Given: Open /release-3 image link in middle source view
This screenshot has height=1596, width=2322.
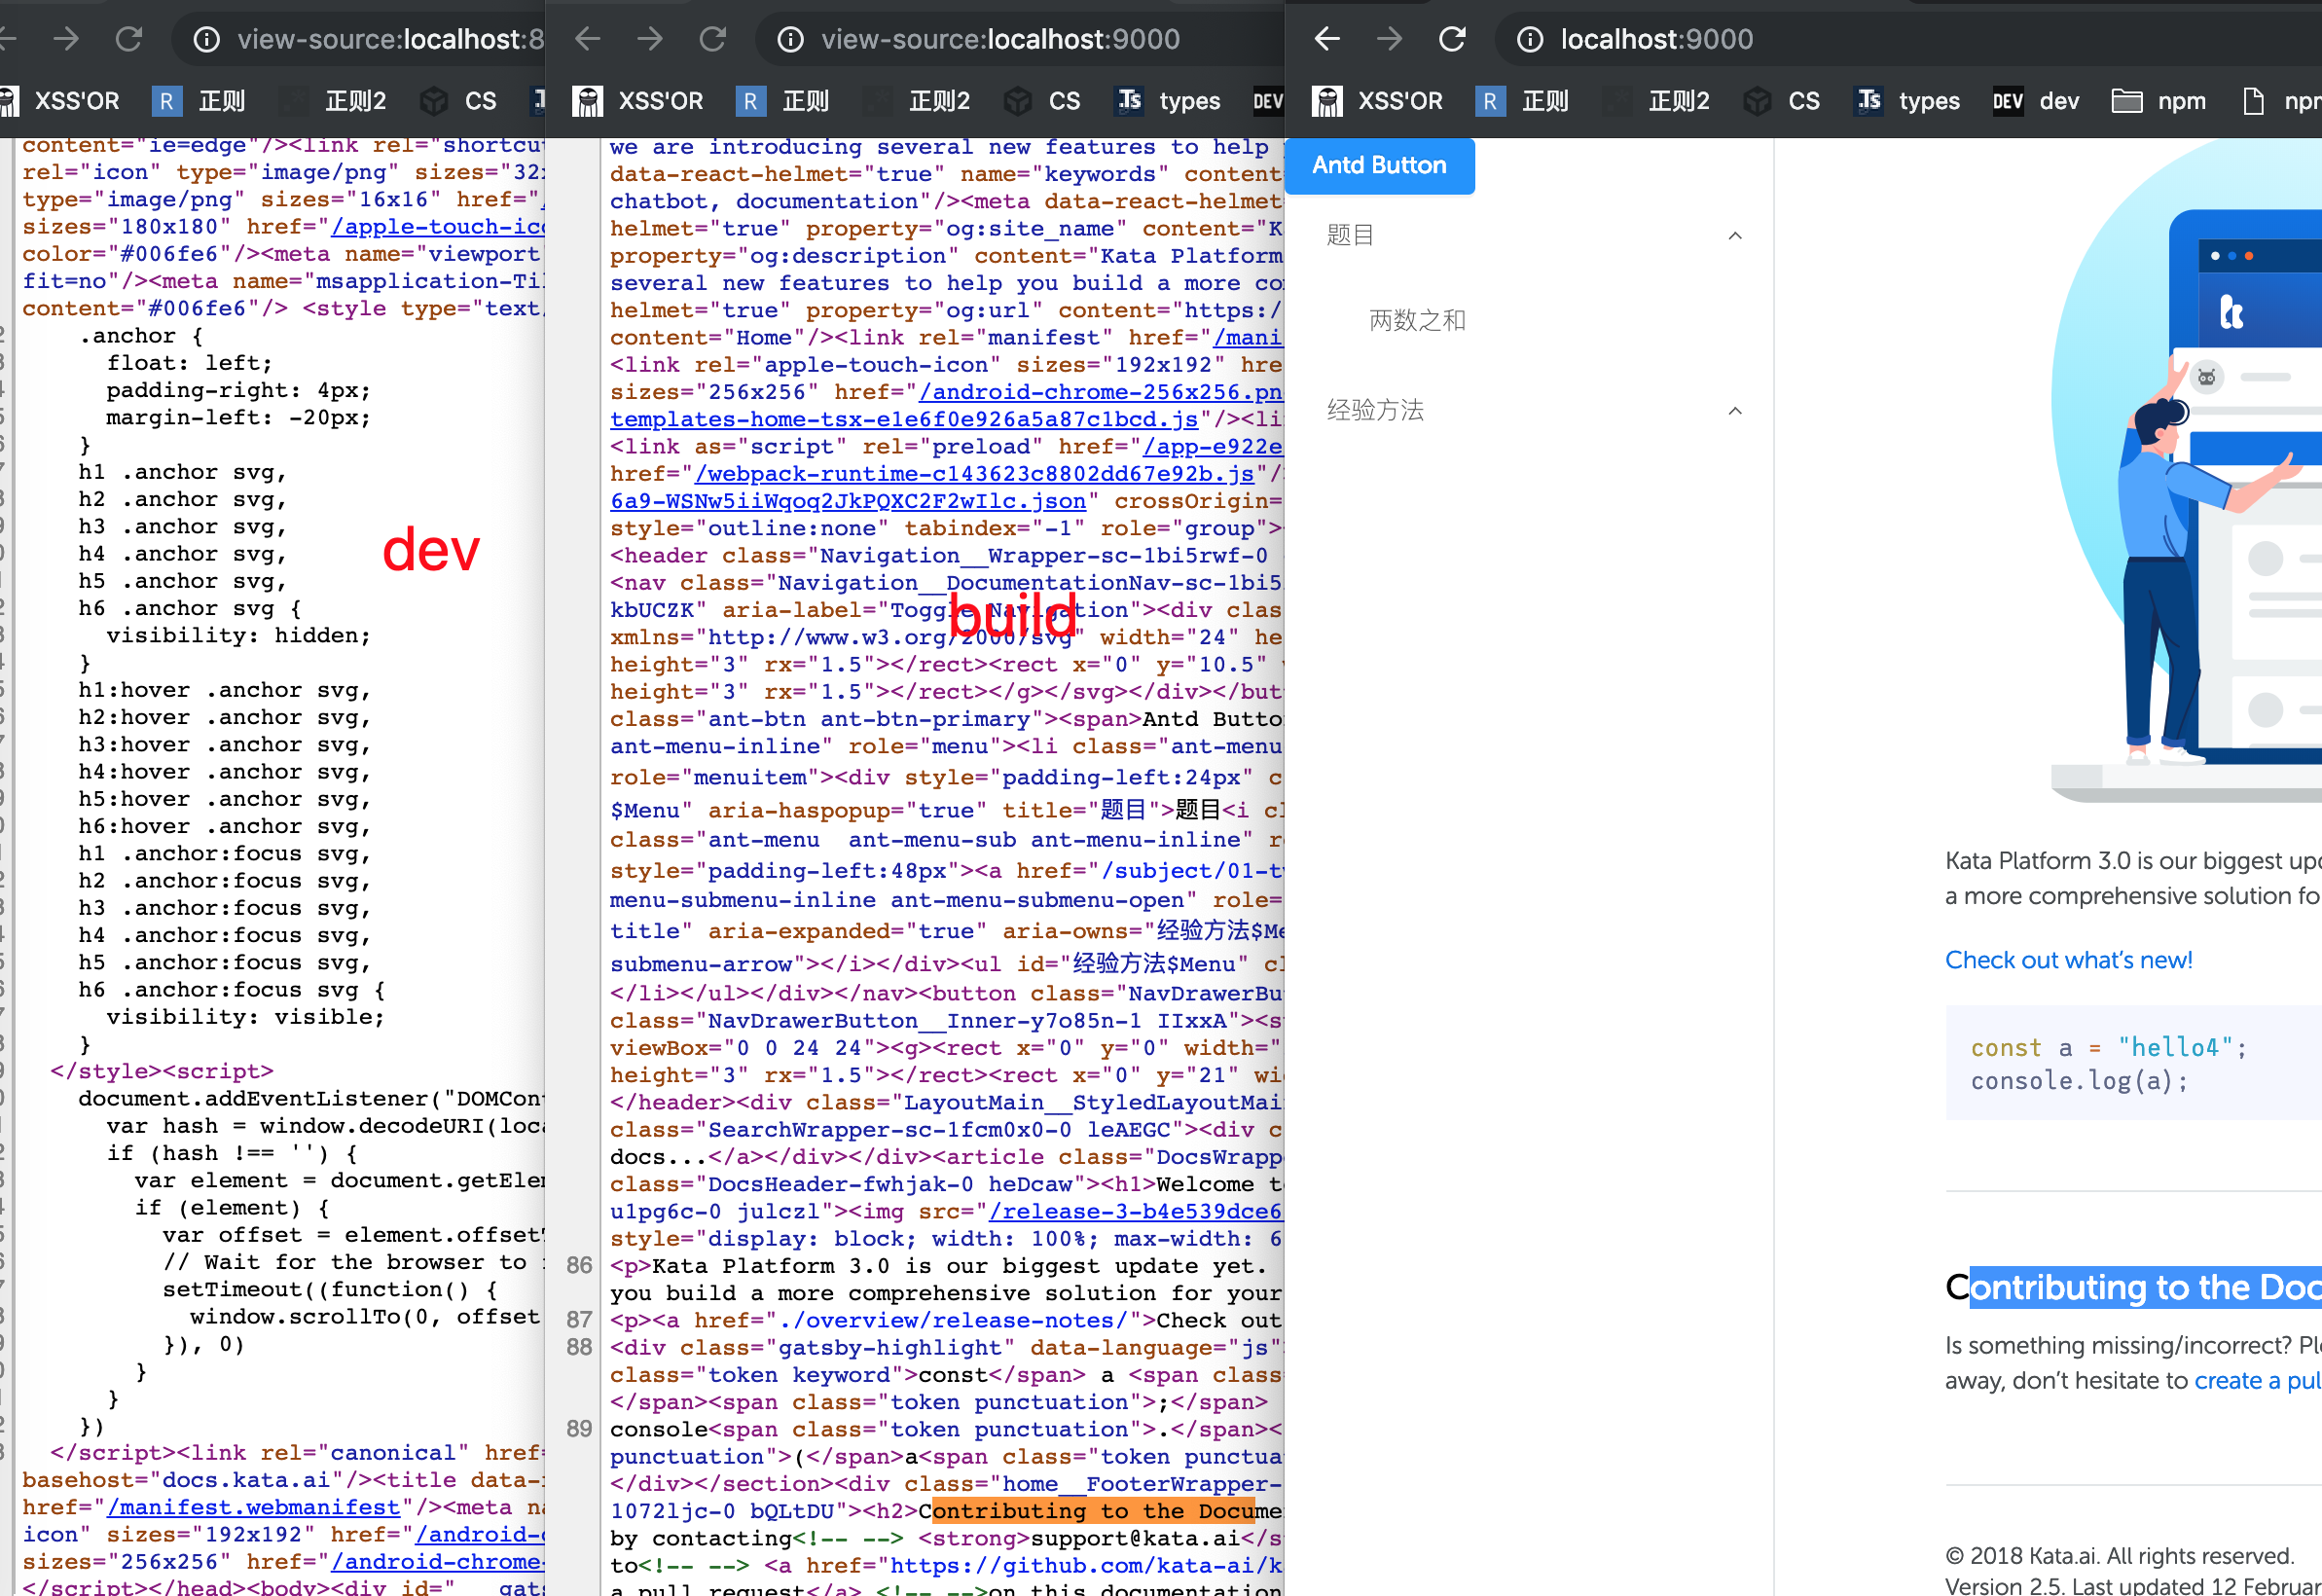Looking at the screenshot, I should 1135,1211.
